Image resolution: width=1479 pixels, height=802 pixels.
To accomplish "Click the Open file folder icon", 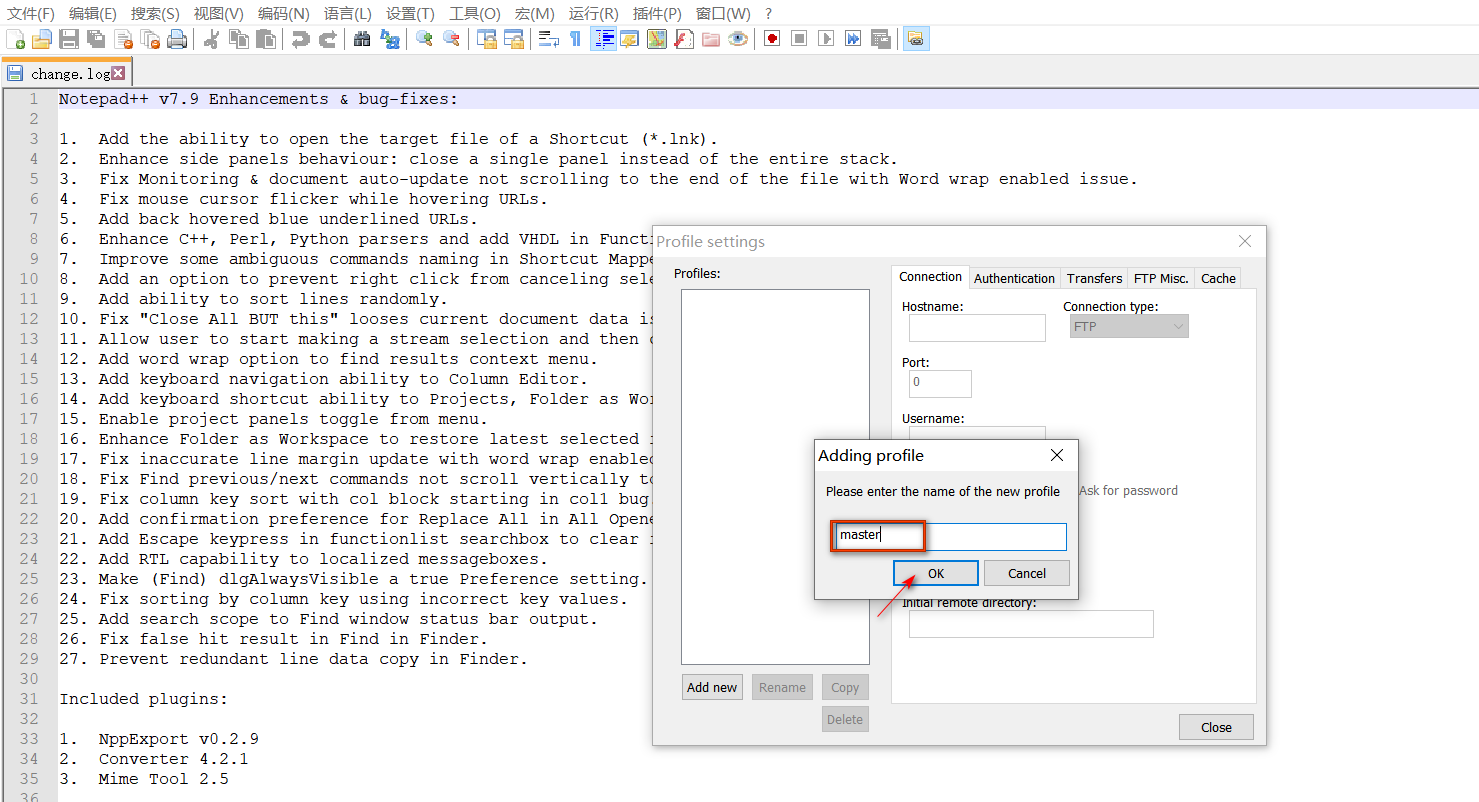I will tap(42, 39).
